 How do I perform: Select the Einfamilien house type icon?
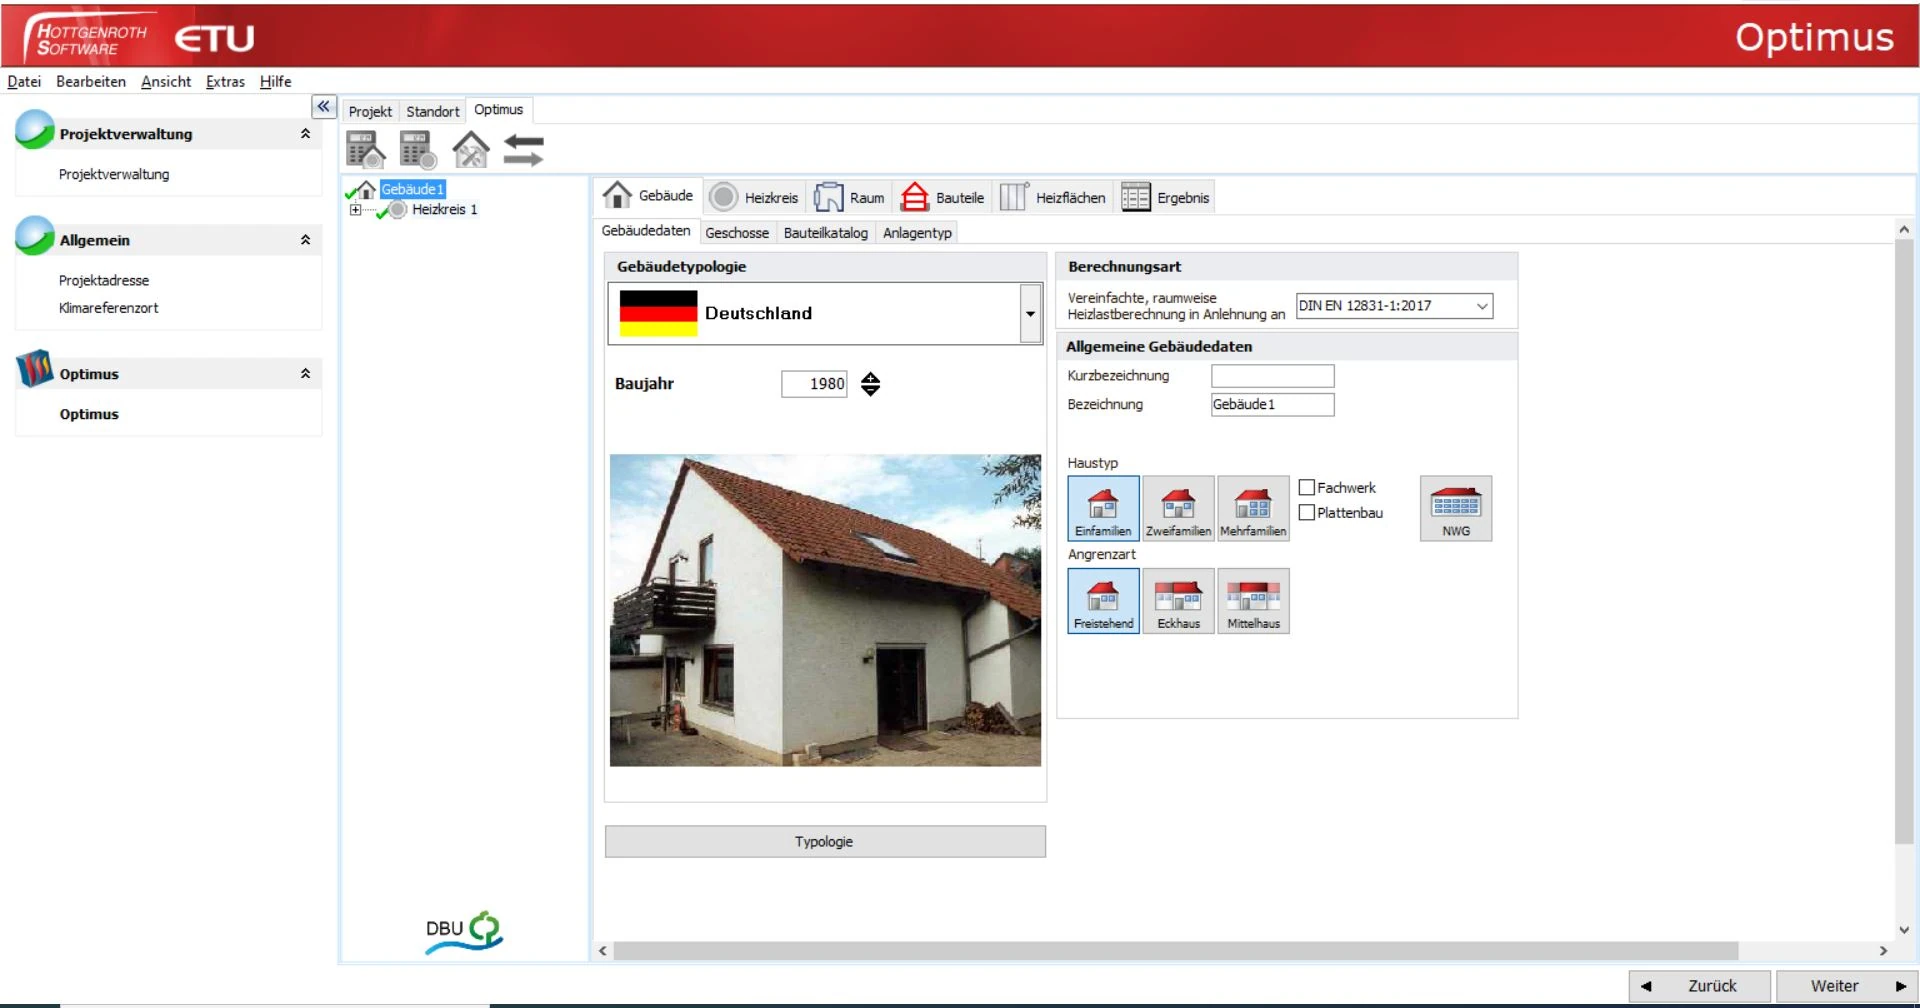click(x=1103, y=509)
